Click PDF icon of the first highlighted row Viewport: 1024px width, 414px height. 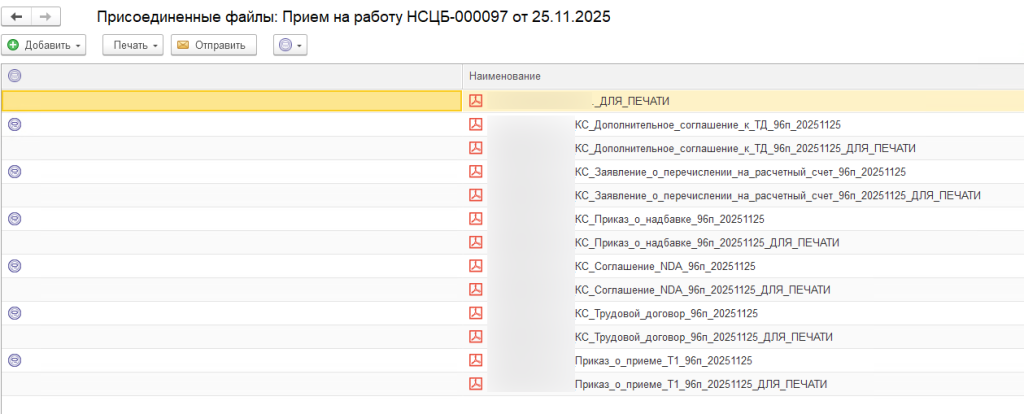click(x=476, y=100)
